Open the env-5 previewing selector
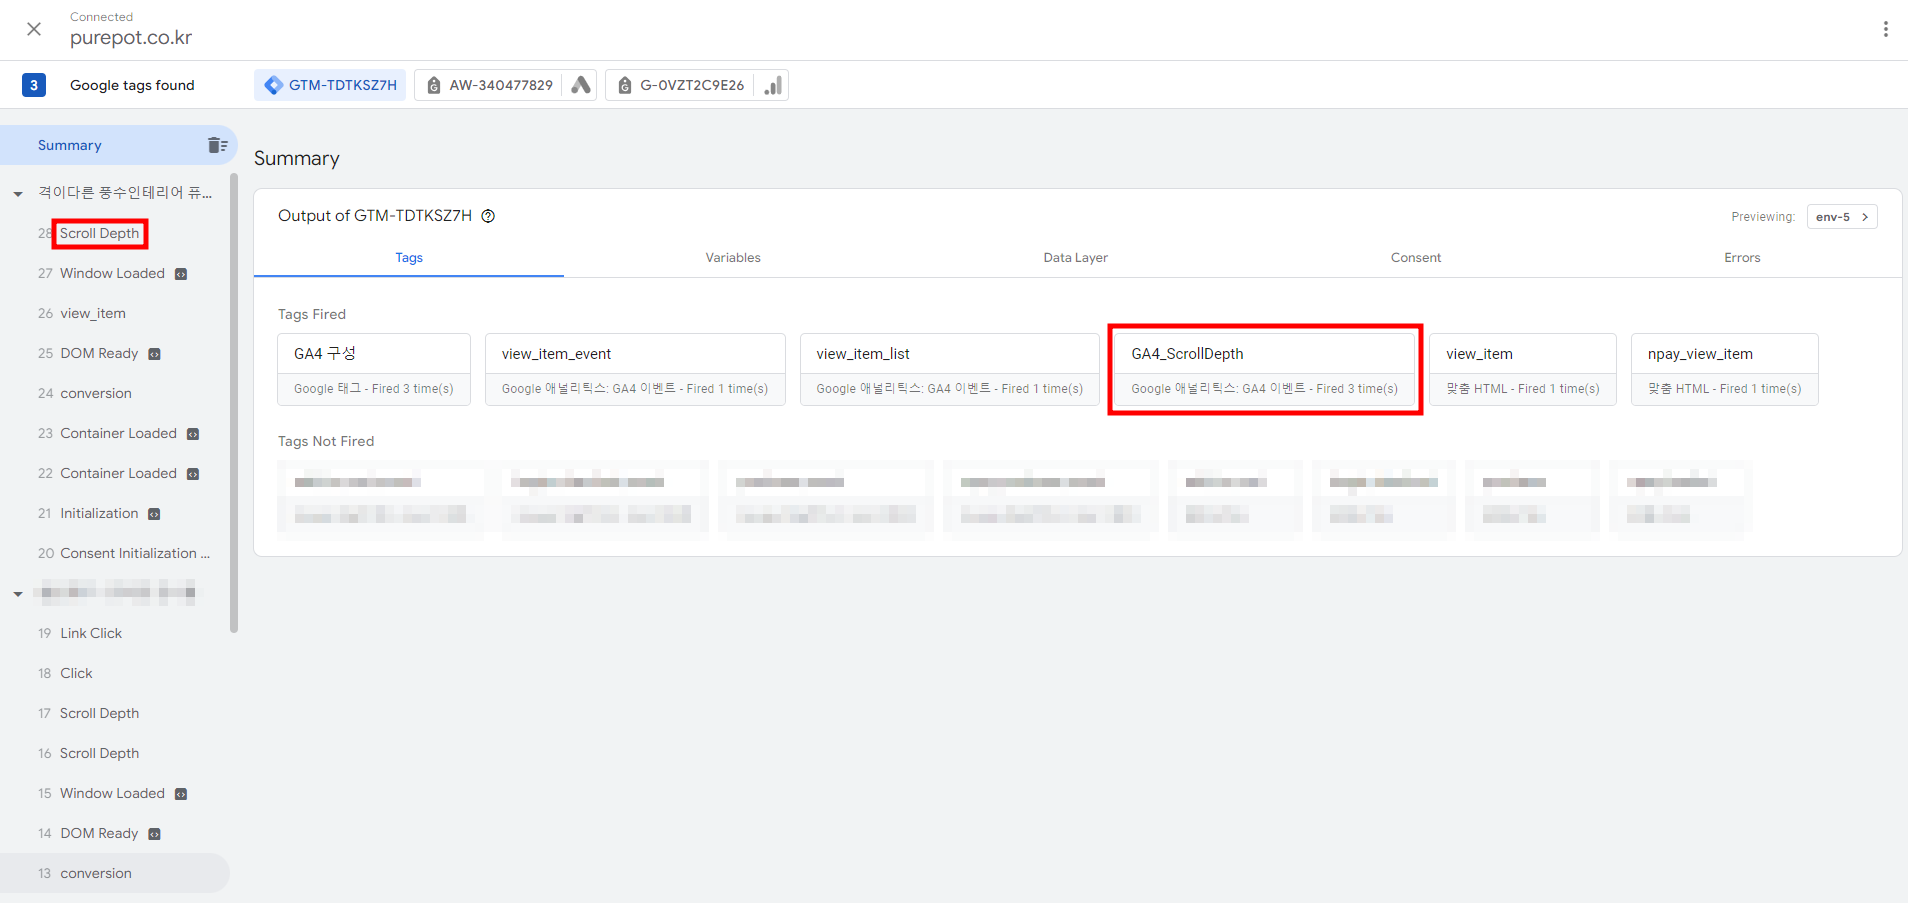 tap(1842, 217)
